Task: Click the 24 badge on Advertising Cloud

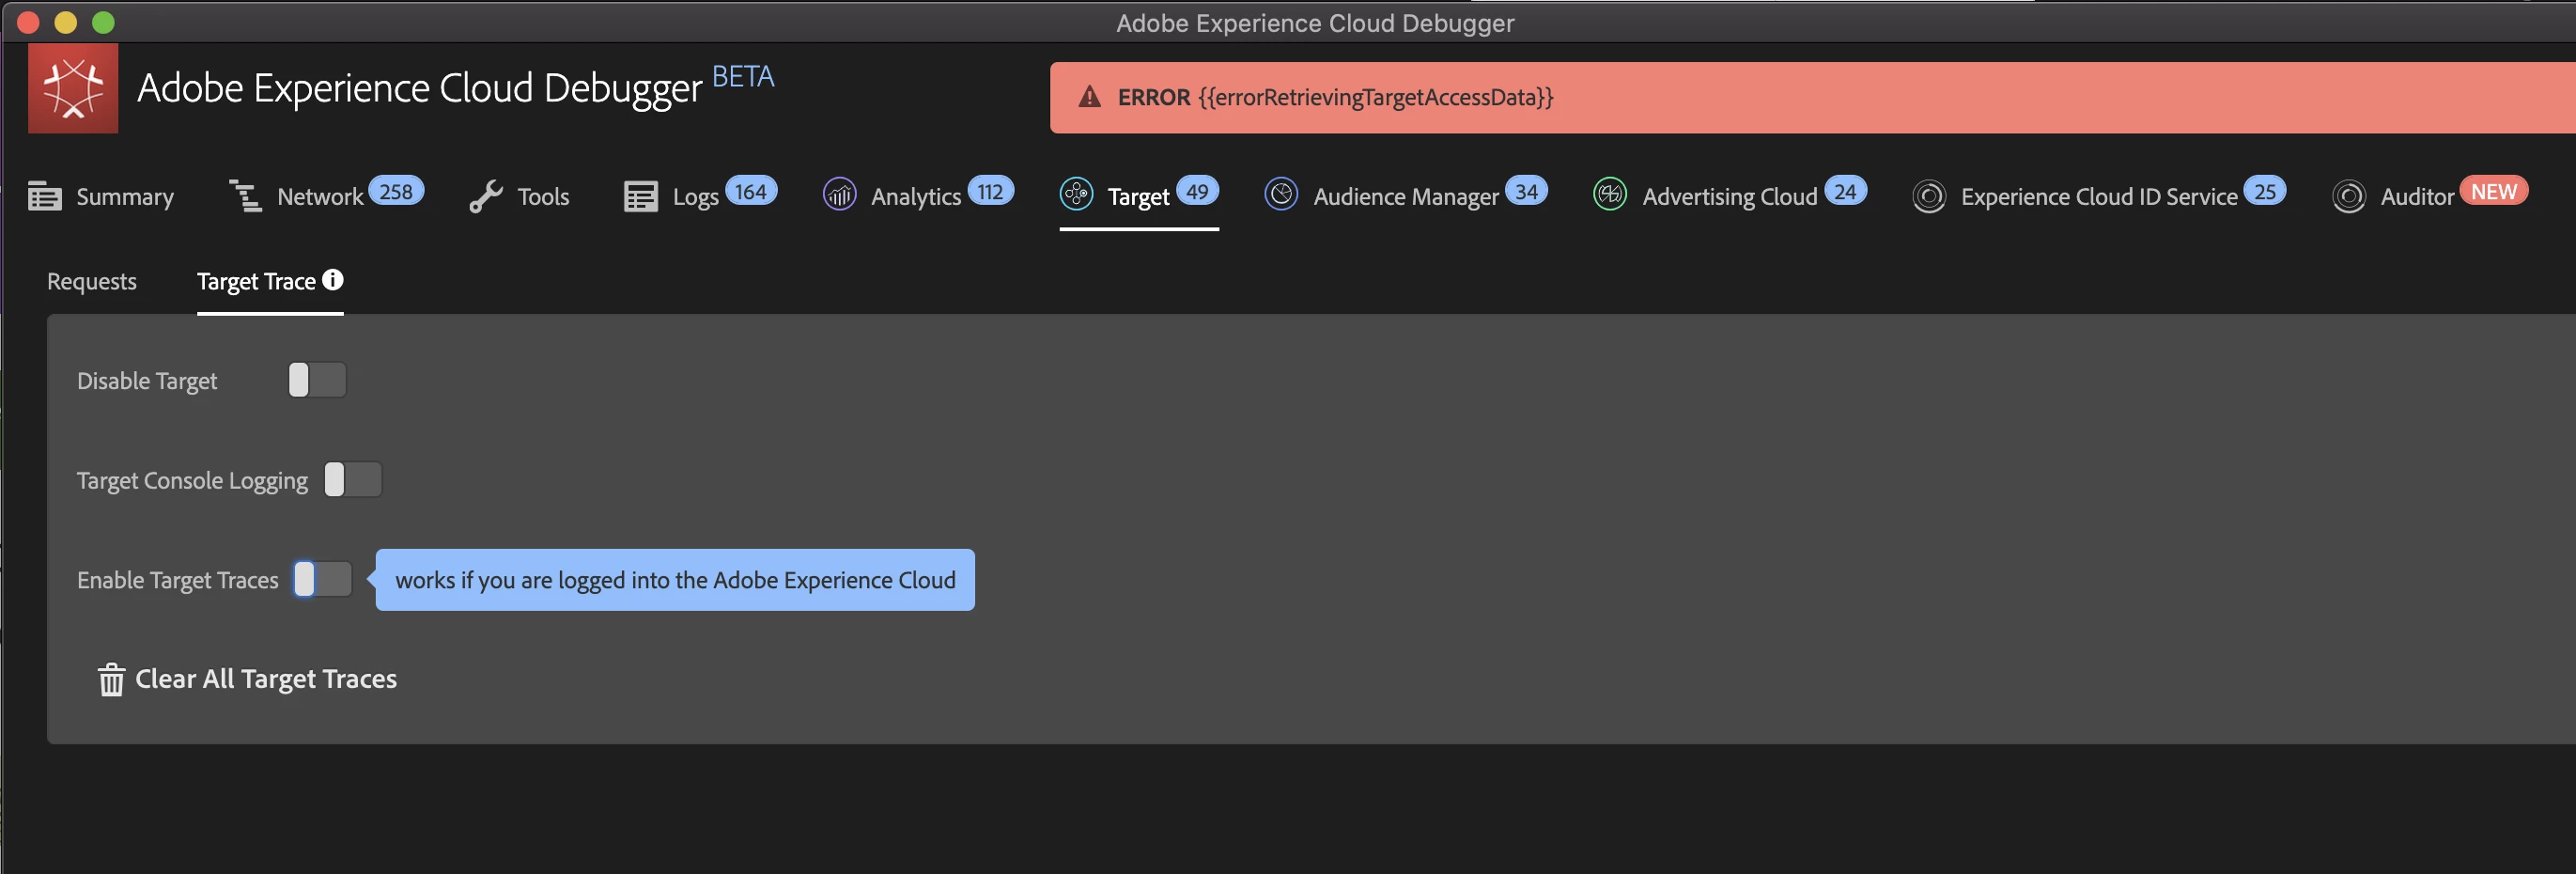Action: point(1845,191)
